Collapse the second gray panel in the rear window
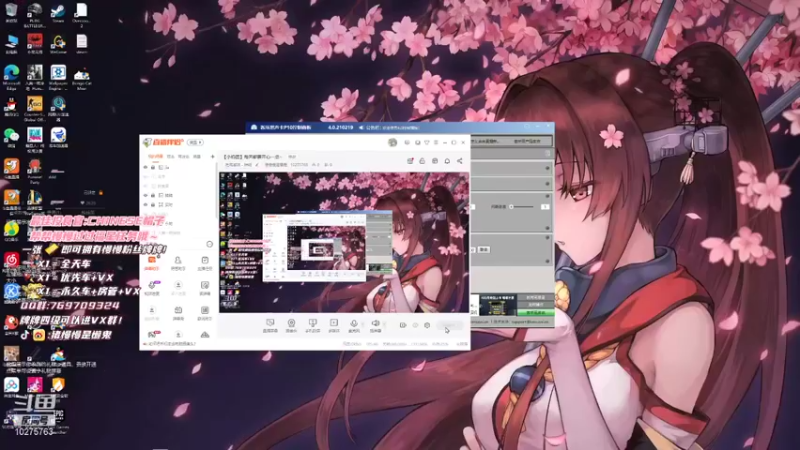800x450 pixels. 547,184
